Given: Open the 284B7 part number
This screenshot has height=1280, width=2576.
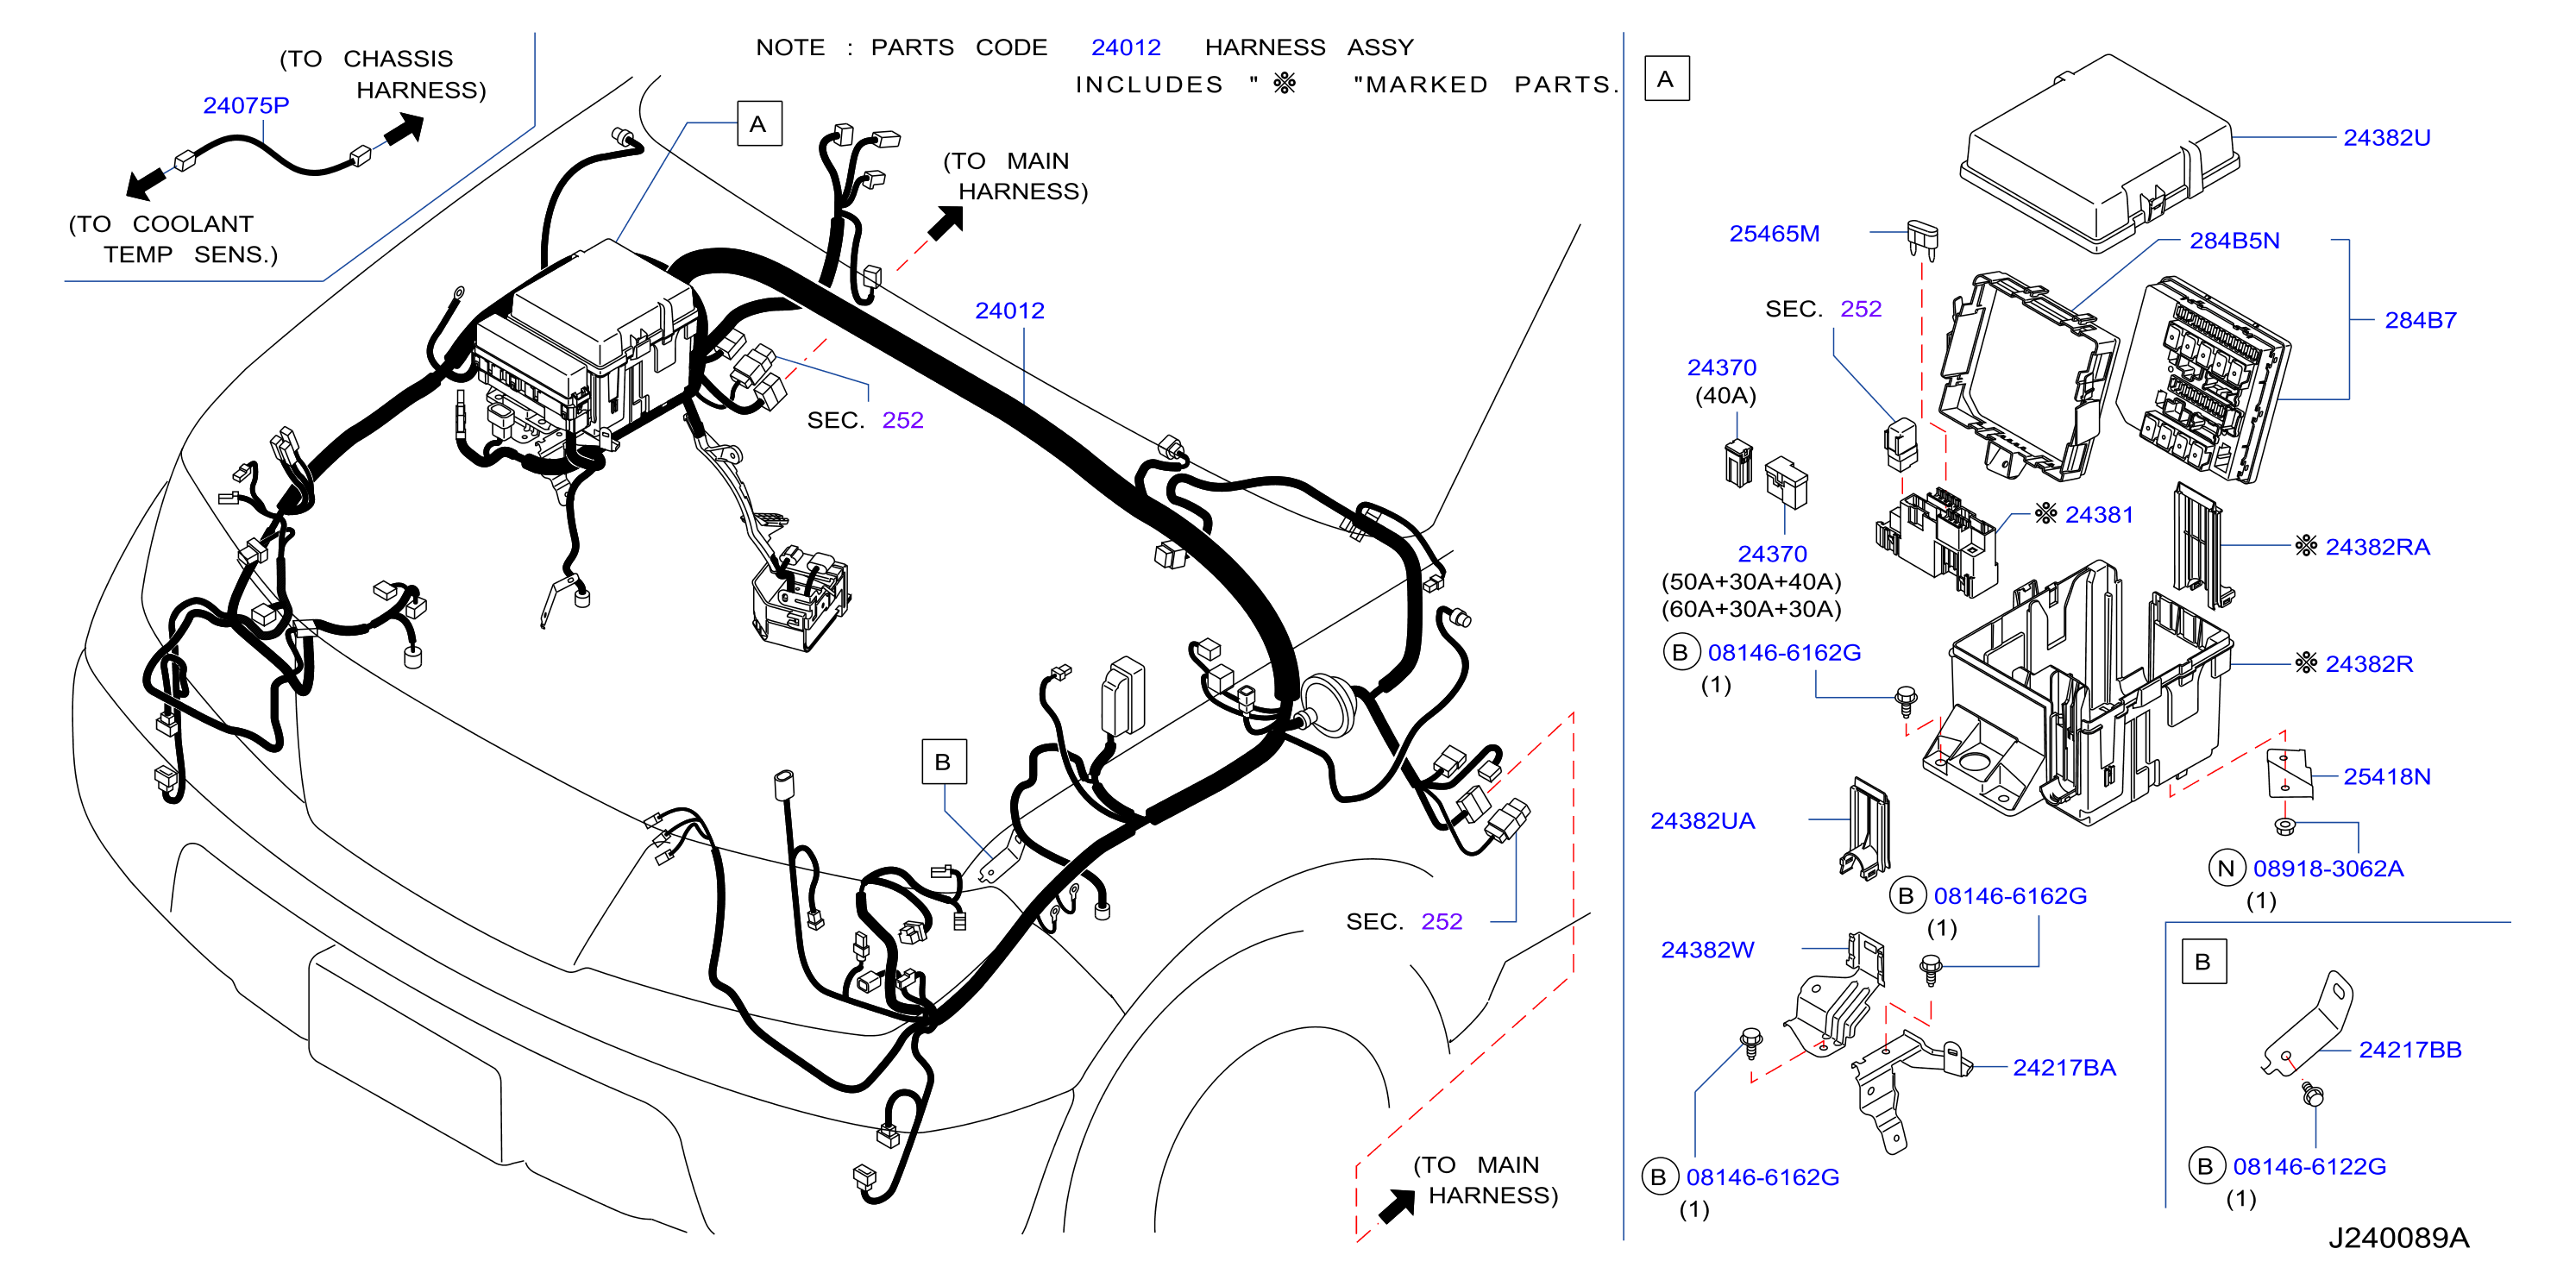Looking at the screenshot, I should pyautogui.click(x=2420, y=320).
